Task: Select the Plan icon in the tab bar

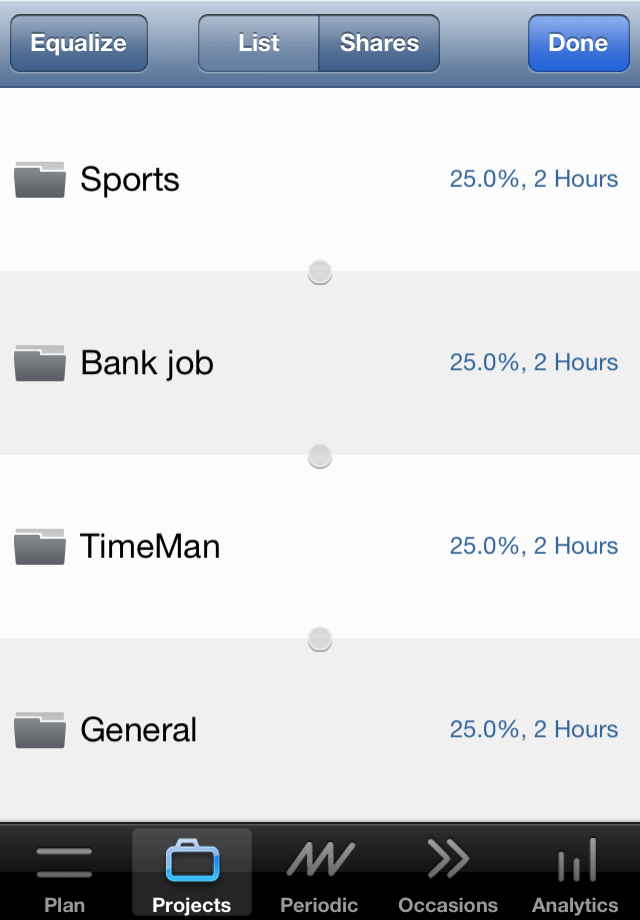Action: pos(63,857)
